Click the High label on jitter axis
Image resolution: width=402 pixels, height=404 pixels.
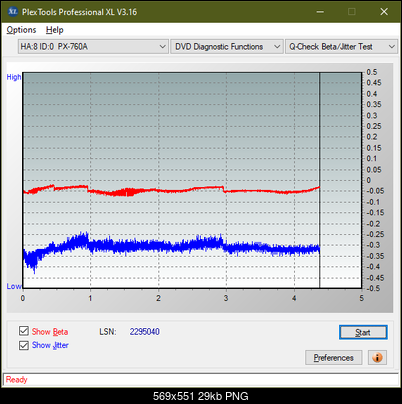coord(14,77)
